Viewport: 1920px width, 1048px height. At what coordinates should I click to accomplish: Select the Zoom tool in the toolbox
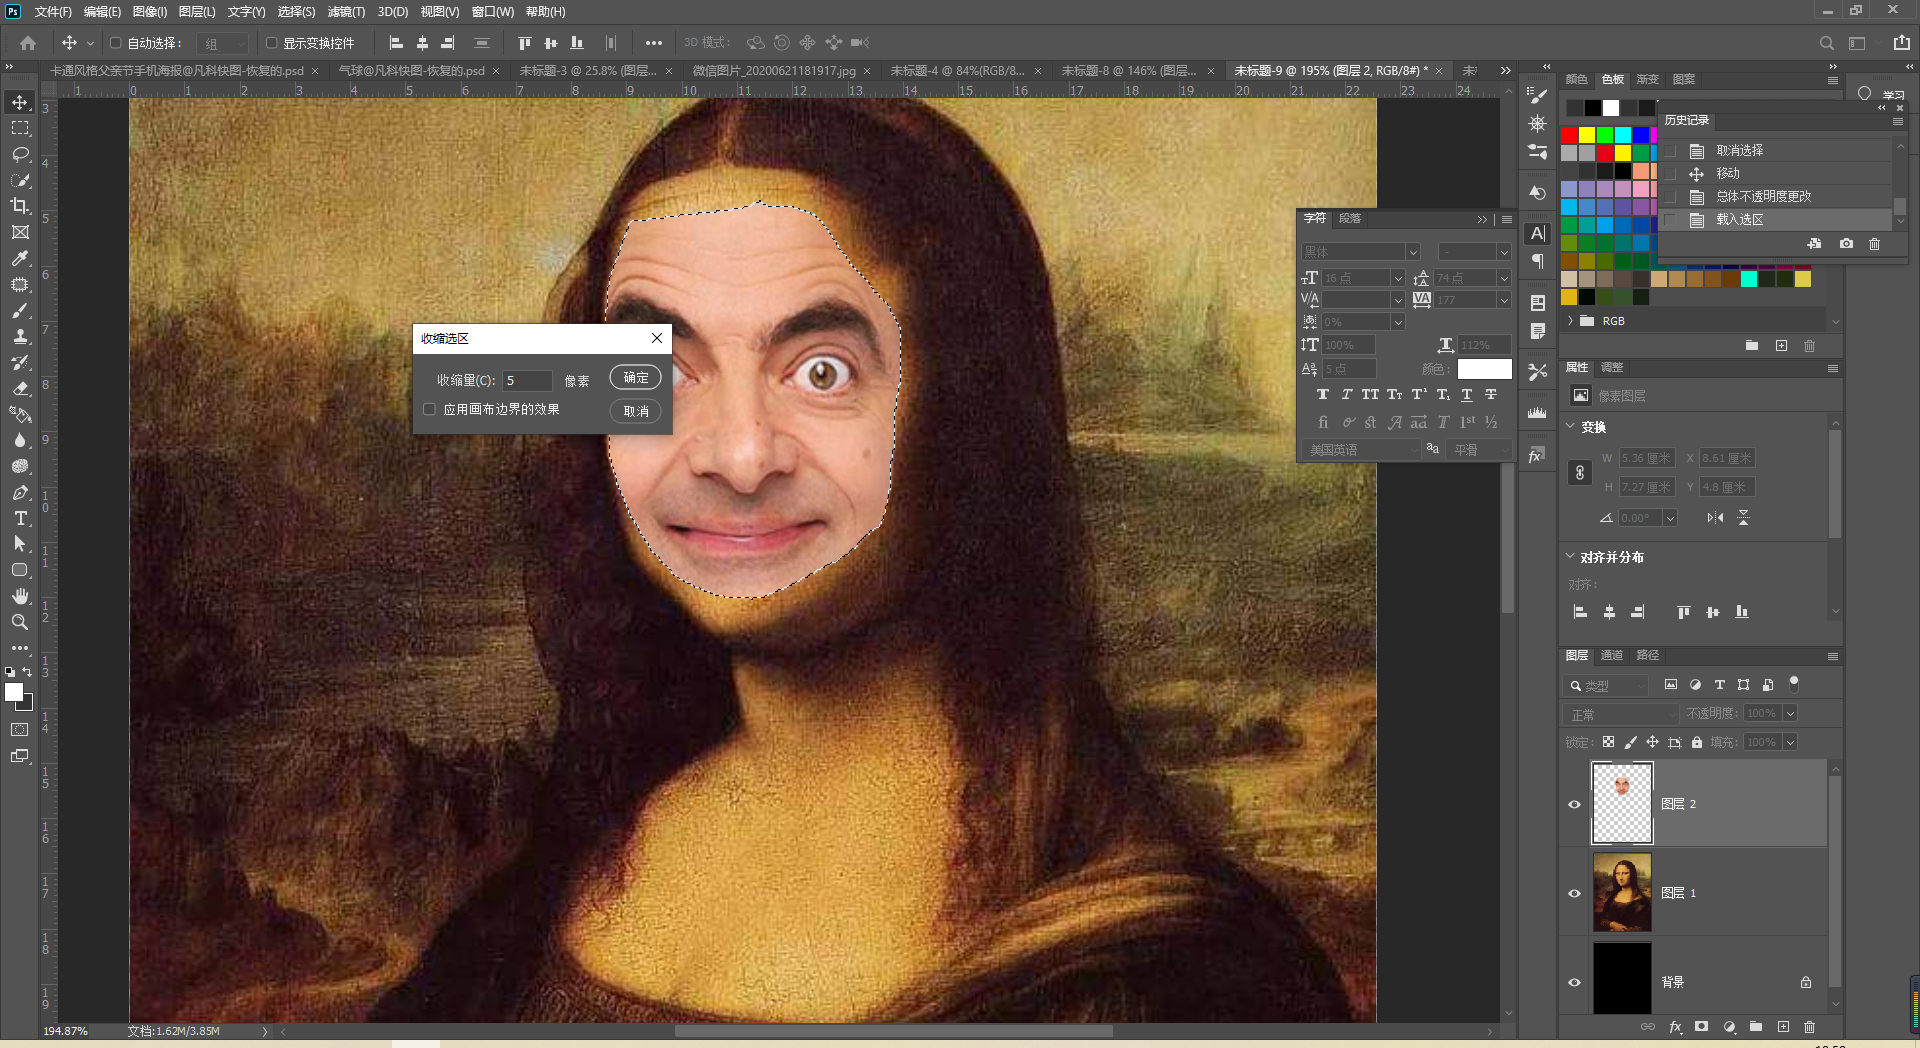pyautogui.click(x=20, y=622)
